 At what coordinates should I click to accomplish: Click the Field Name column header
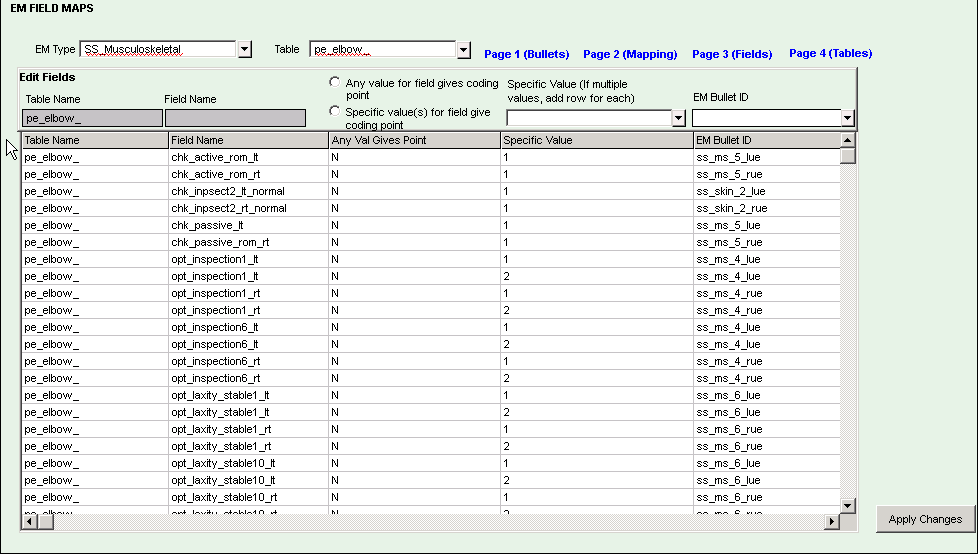click(x=248, y=140)
